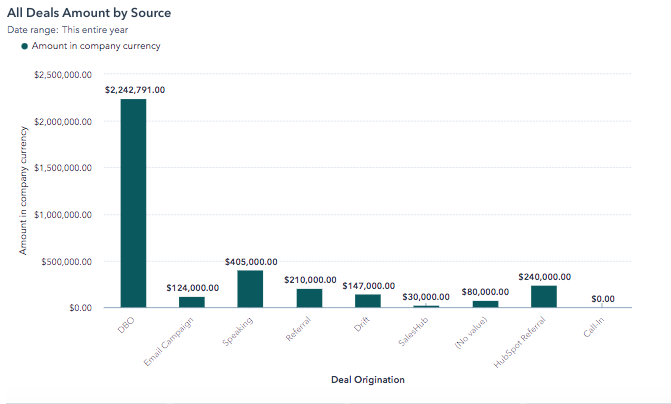Click the $210,000.00 data label
Viewport: 671px width, 404px height.
(310, 280)
